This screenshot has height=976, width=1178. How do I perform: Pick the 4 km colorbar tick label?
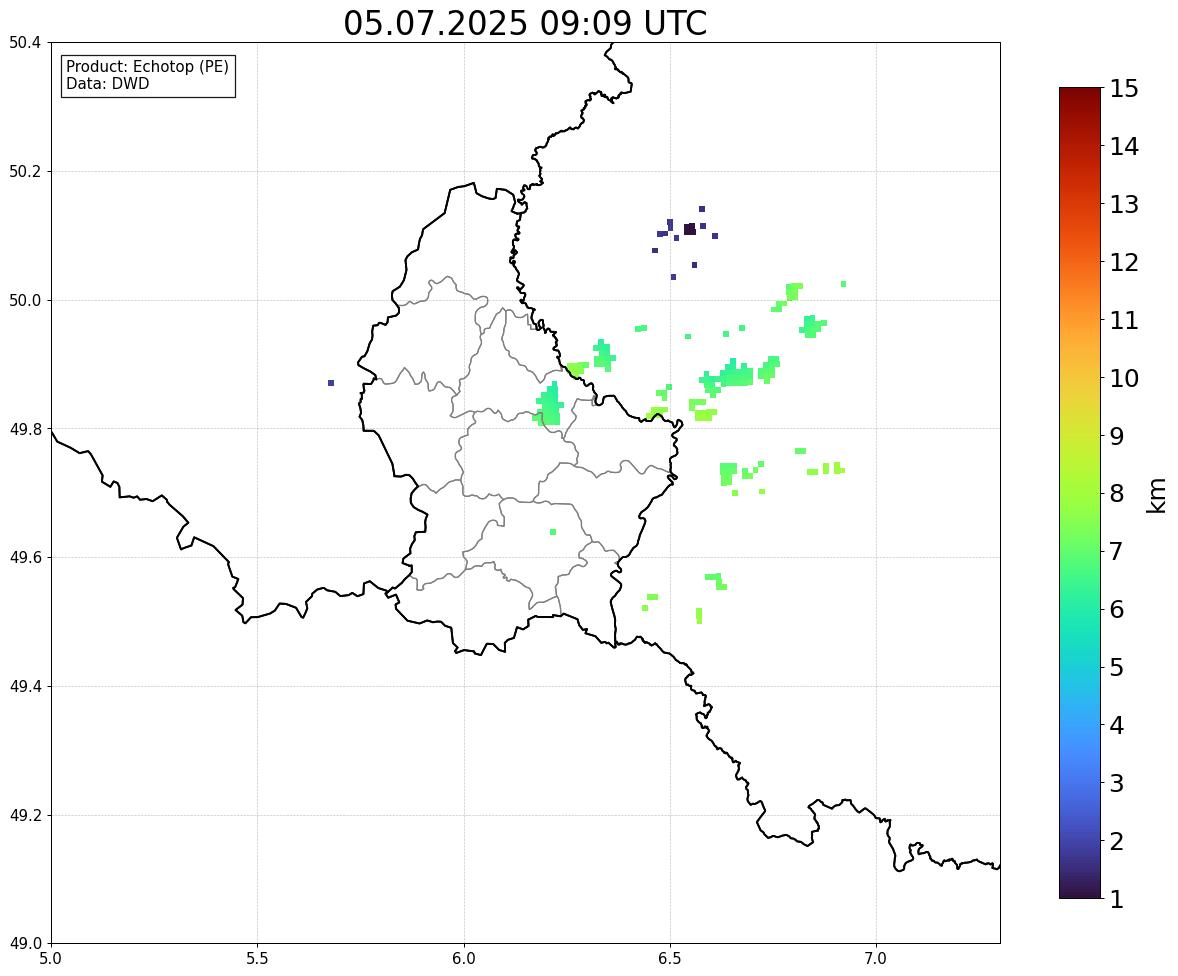tap(1117, 725)
